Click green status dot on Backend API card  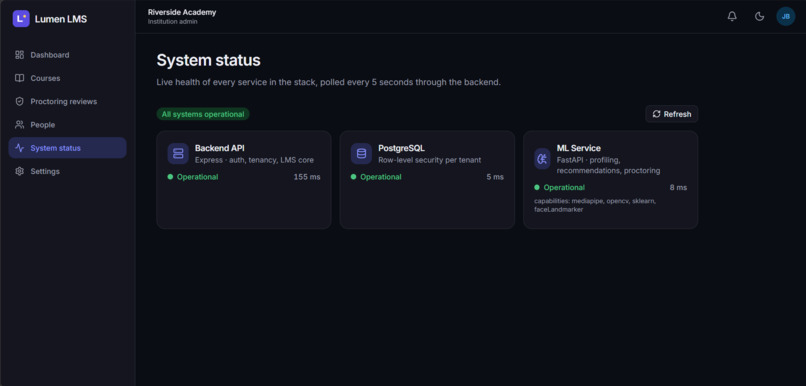pyautogui.click(x=170, y=177)
